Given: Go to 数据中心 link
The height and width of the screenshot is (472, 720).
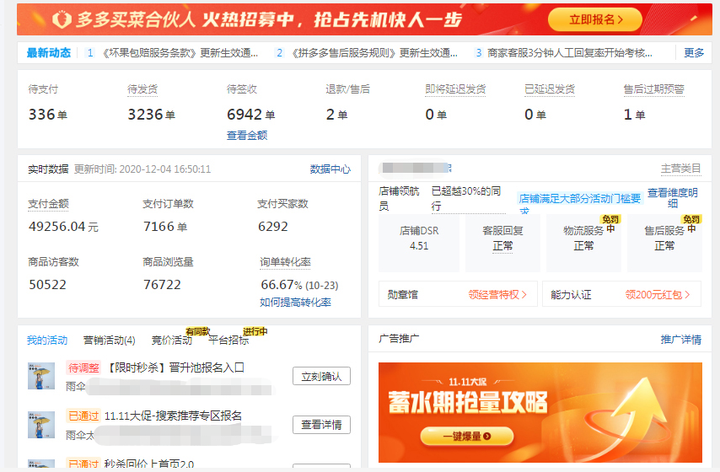Looking at the screenshot, I should tap(330, 169).
